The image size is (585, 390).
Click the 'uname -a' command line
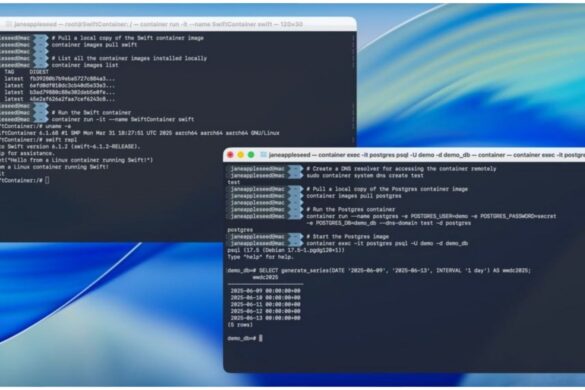click(35, 126)
